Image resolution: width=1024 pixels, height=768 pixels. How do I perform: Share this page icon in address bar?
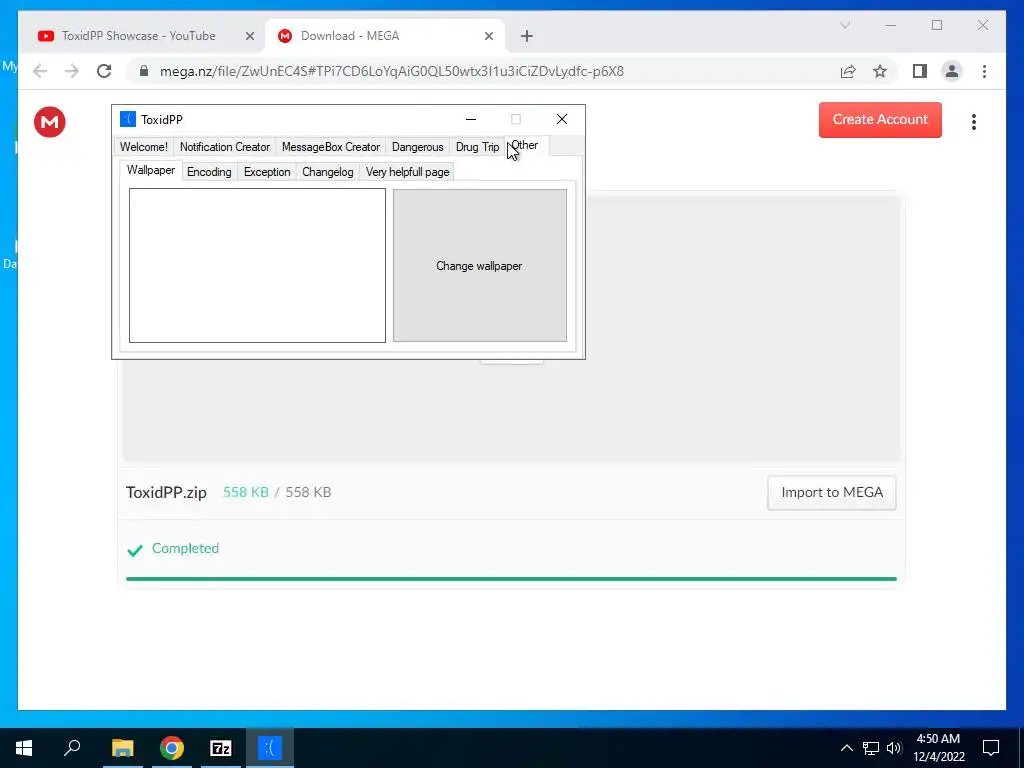848,71
